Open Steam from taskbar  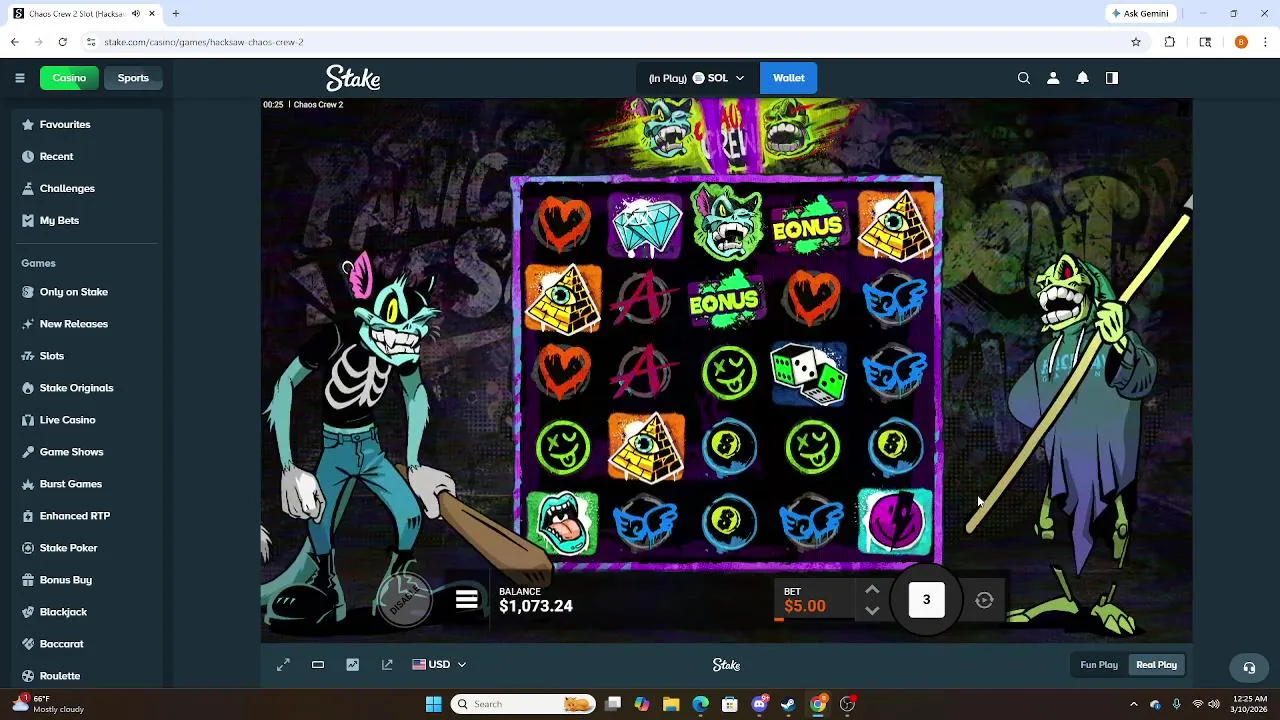tap(788, 704)
